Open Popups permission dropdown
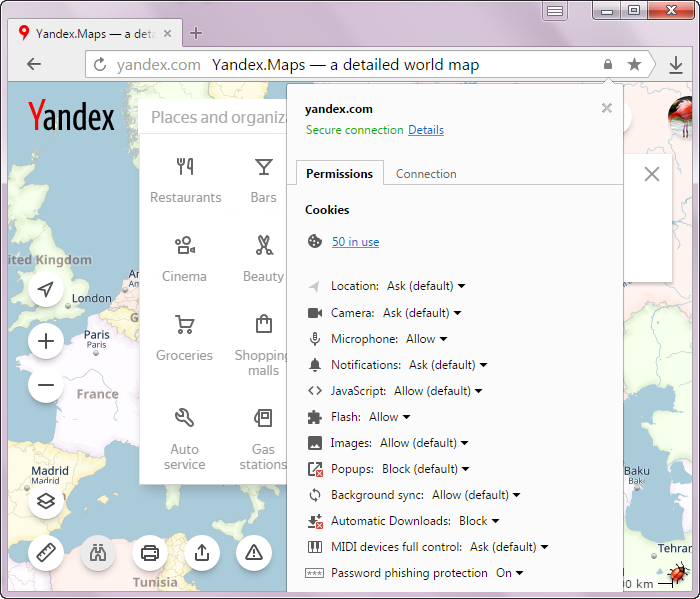 [x=425, y=469]
